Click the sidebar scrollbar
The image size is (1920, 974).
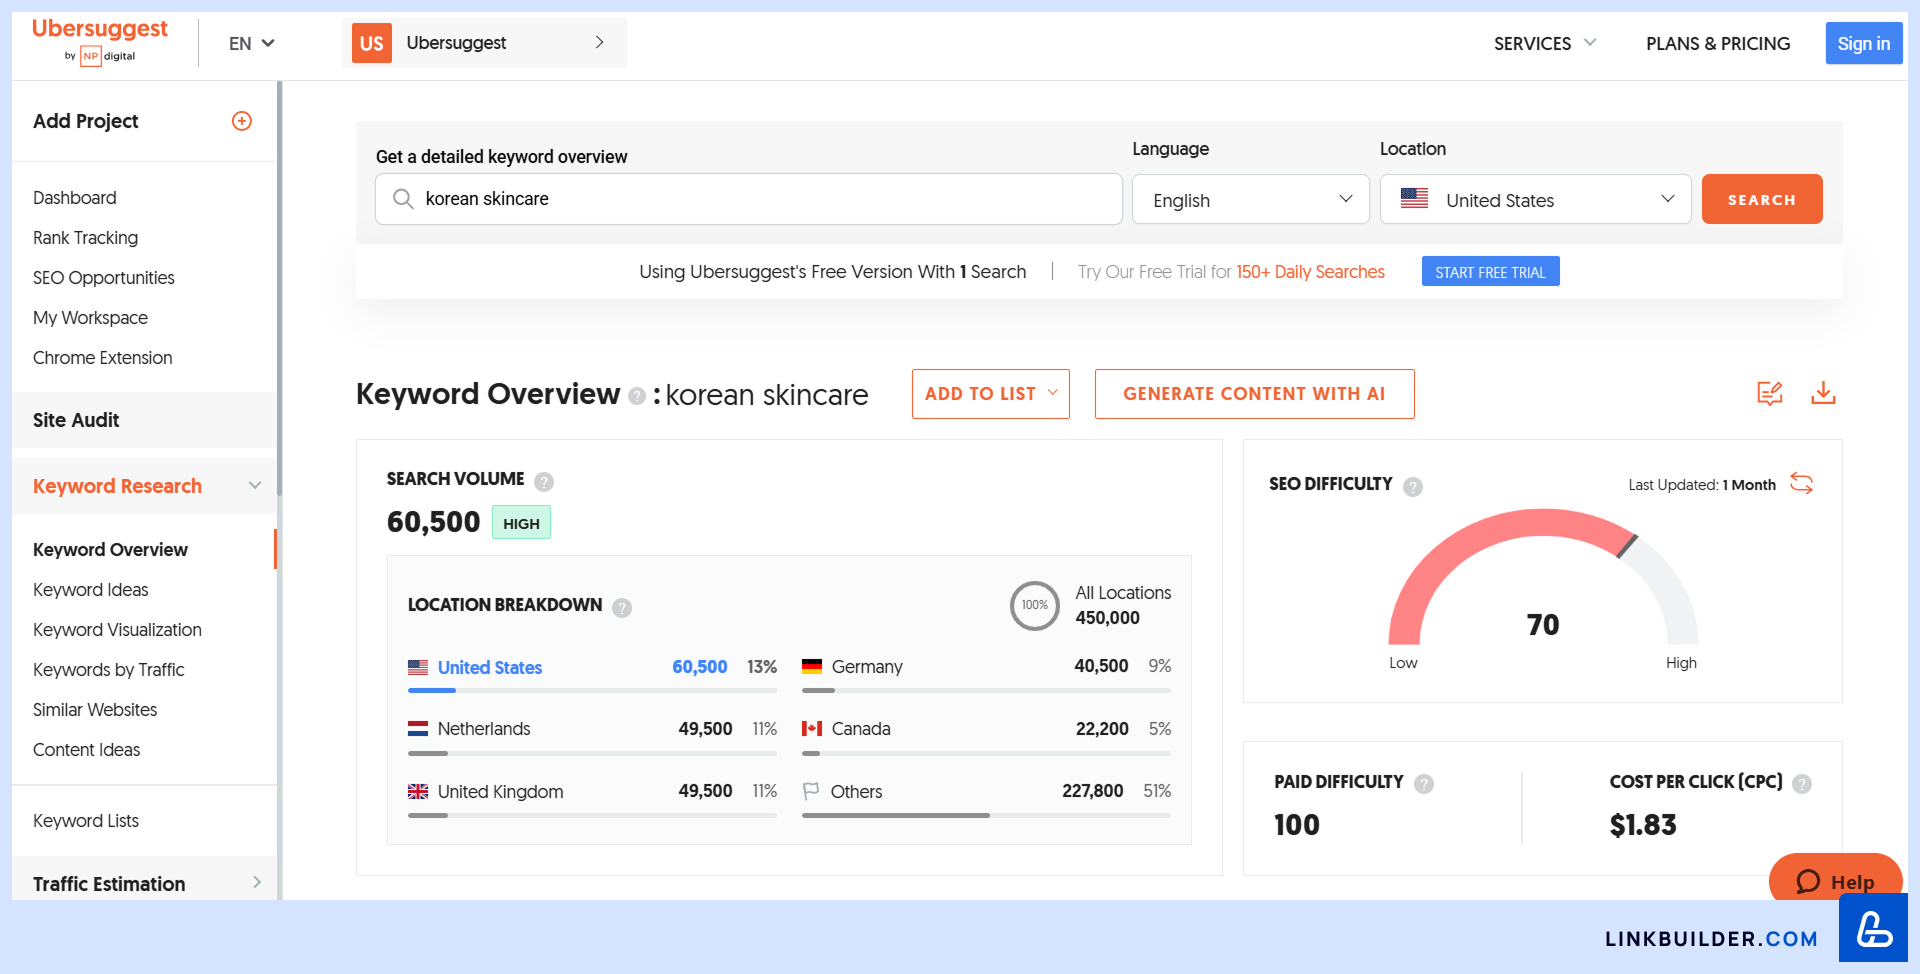coord(280,290)
